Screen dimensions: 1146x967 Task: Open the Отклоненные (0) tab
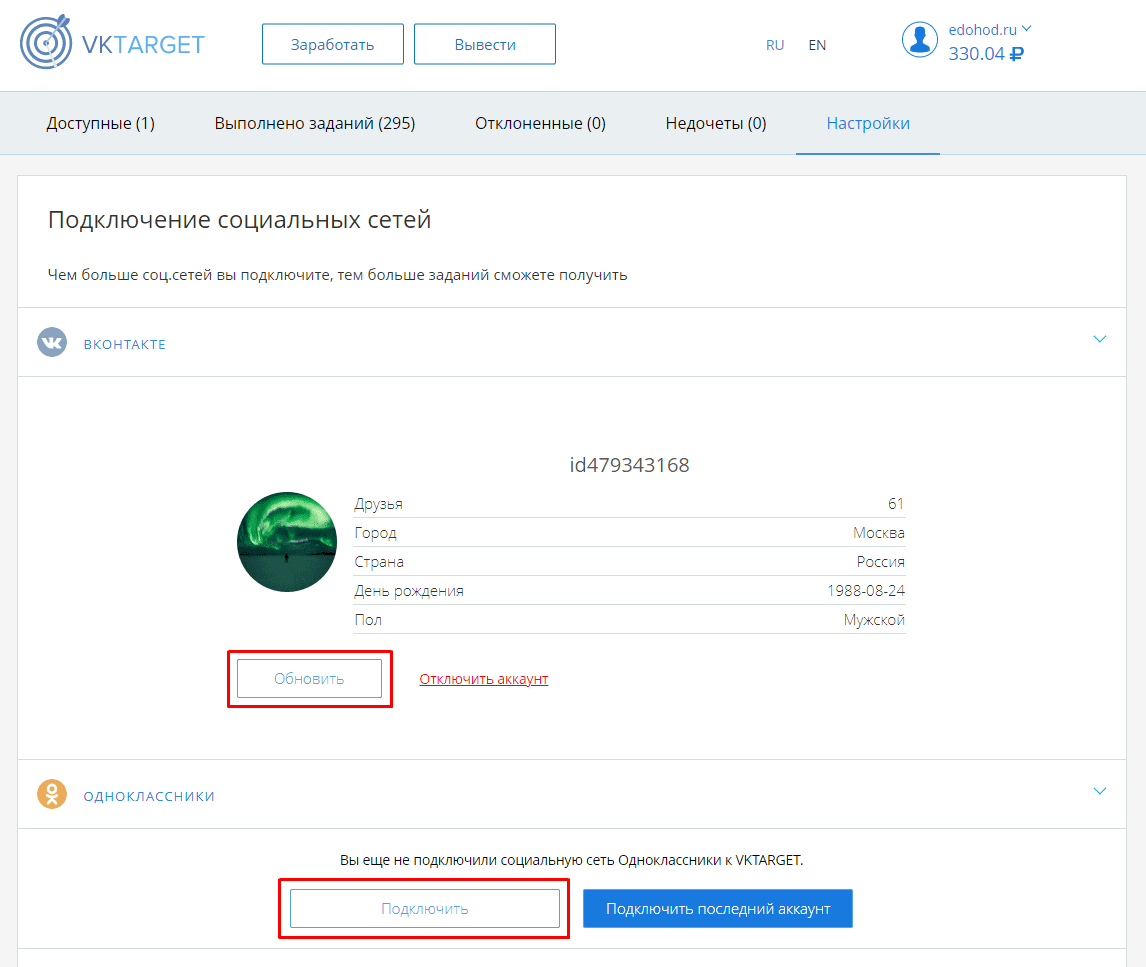[540, 124]
